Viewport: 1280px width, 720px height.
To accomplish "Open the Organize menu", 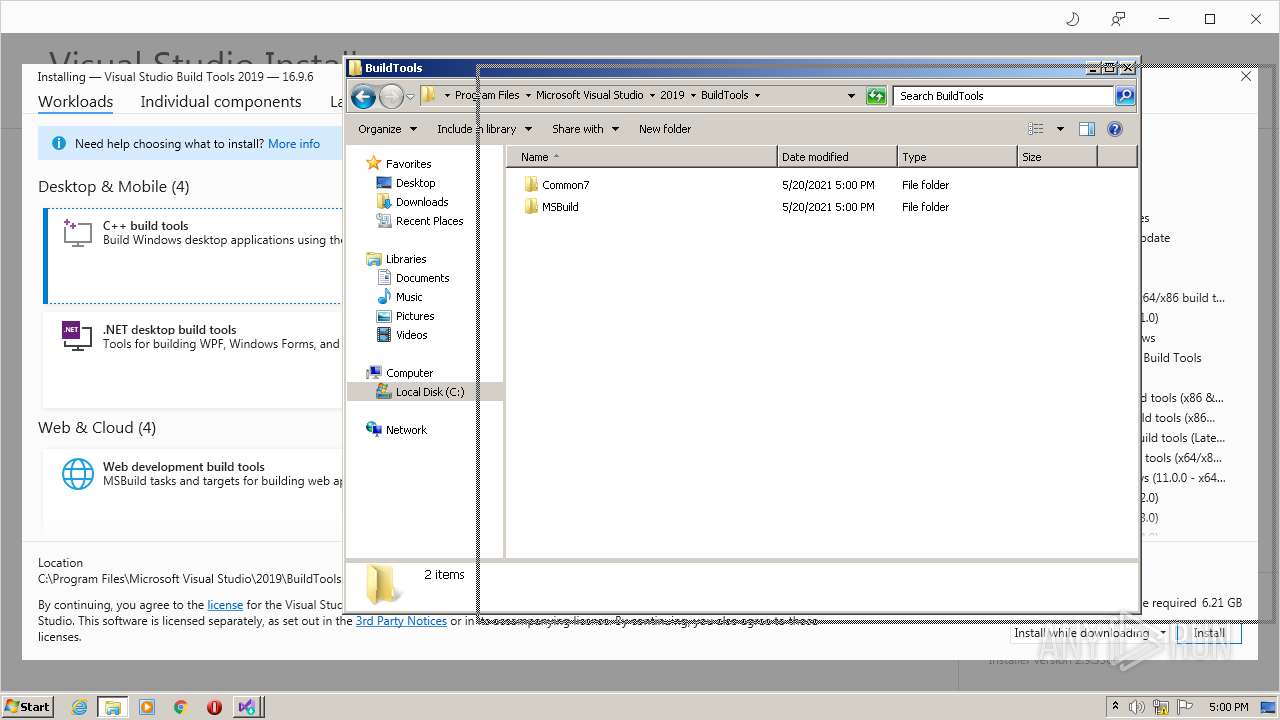I will click(x=386, y=129).
